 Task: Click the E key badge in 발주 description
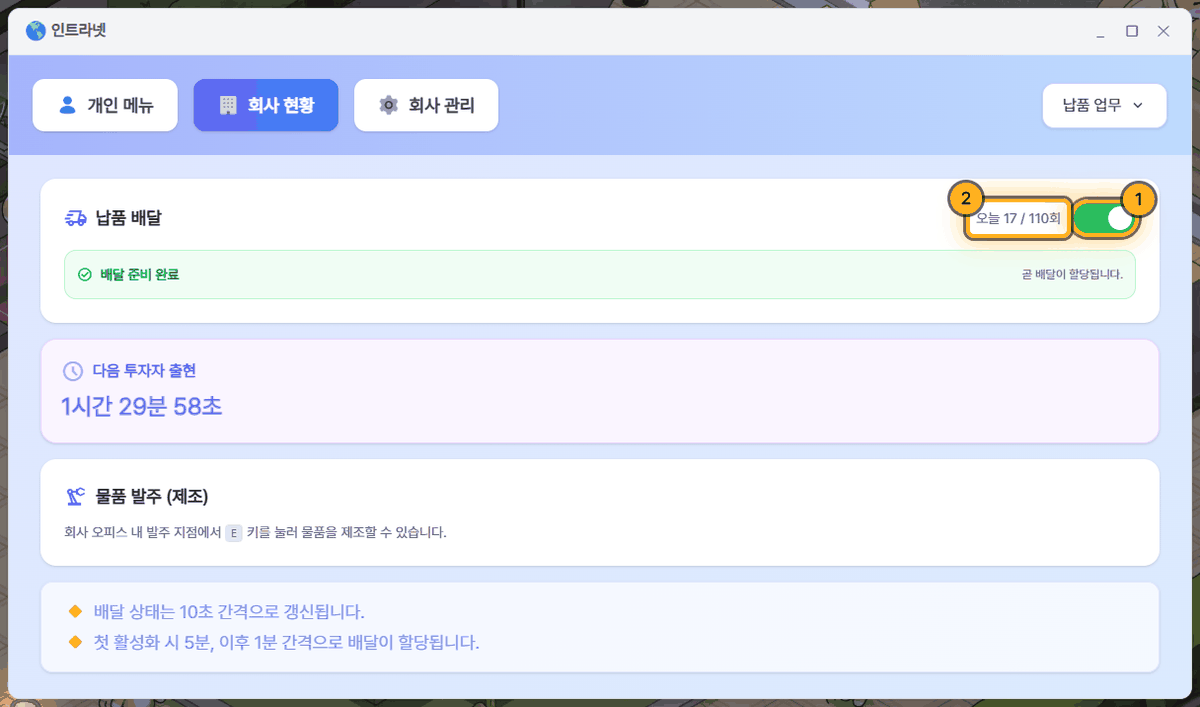(234, 532)
